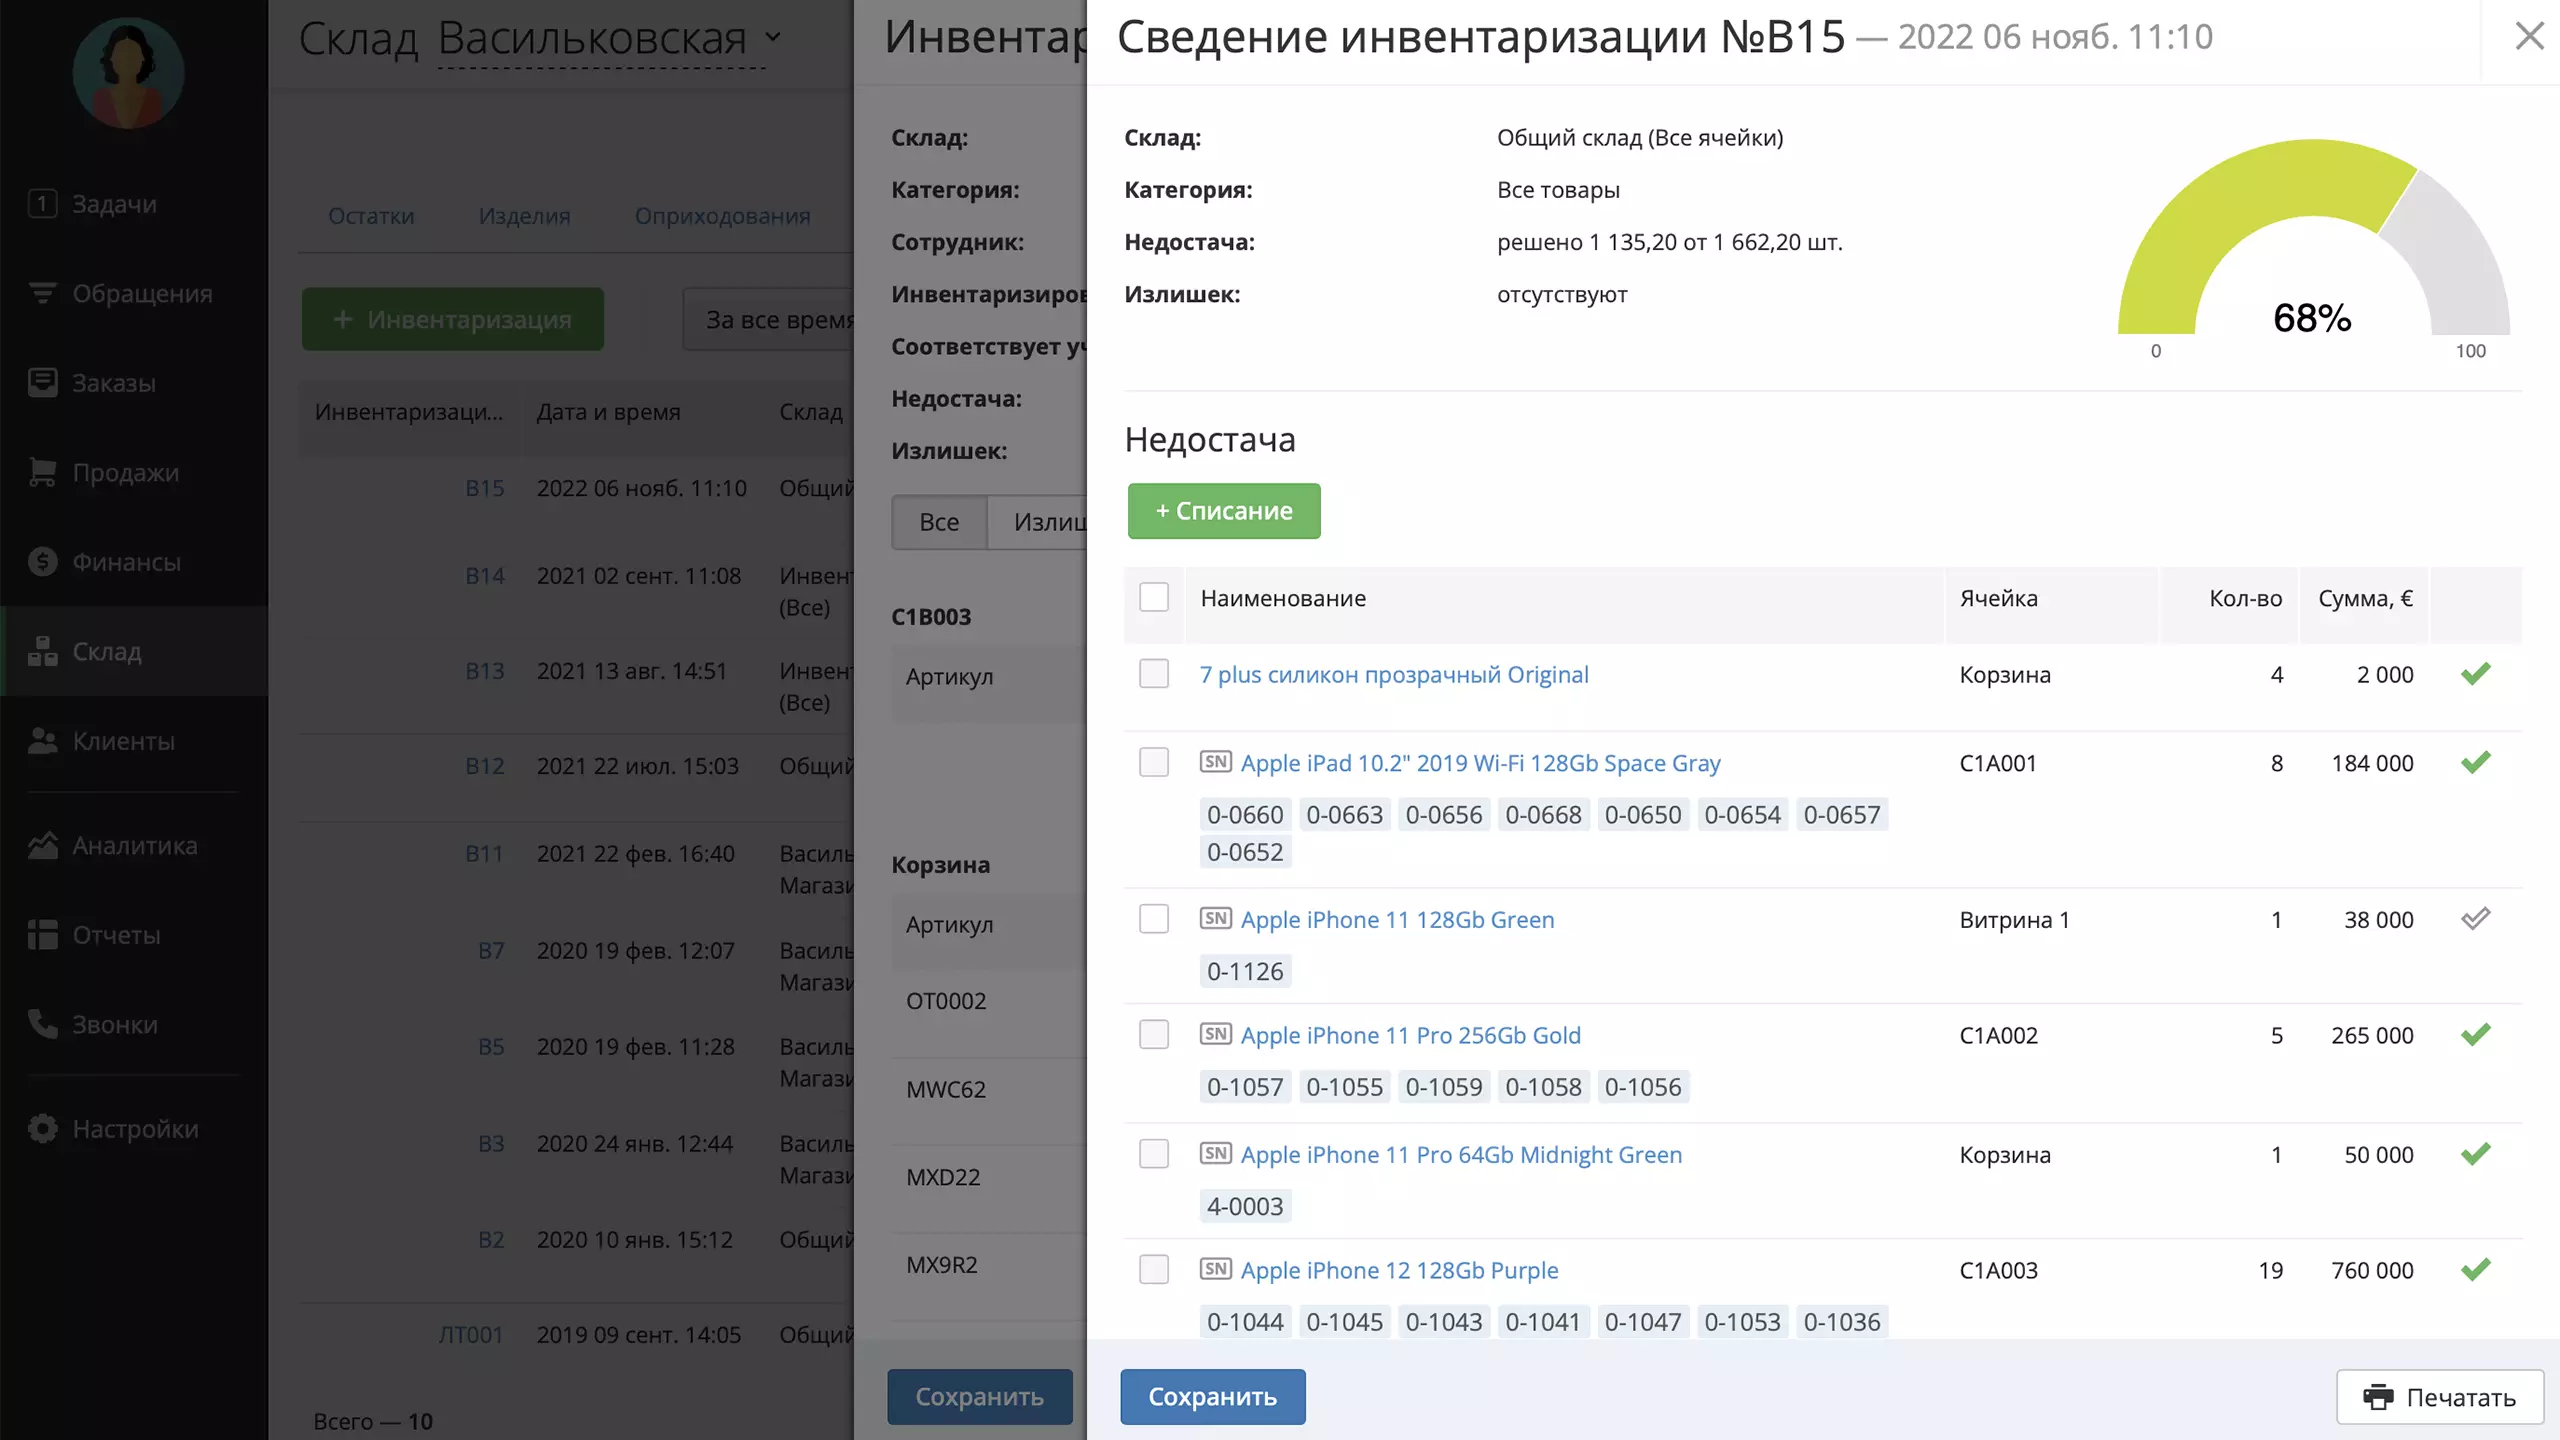Open Apple iPhone 11 Pro 256Gb Gold link
This screenshot has width=2560, height=1440.
tap(1411, 1036)
